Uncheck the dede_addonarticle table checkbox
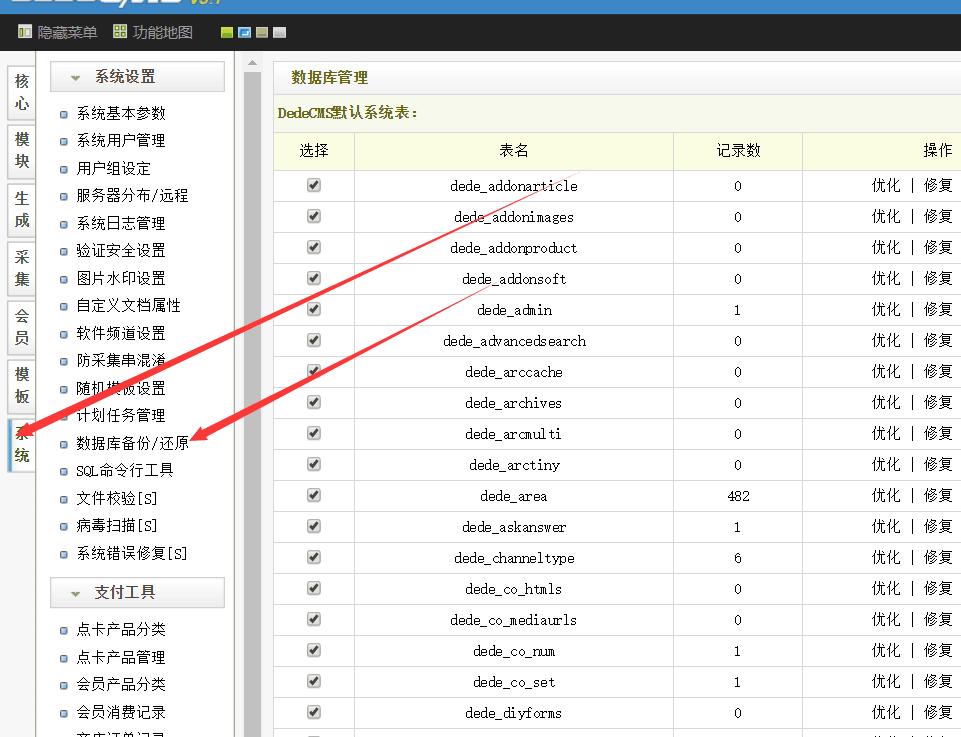Screen dimensions: 961x737 (x=314, y=185)
